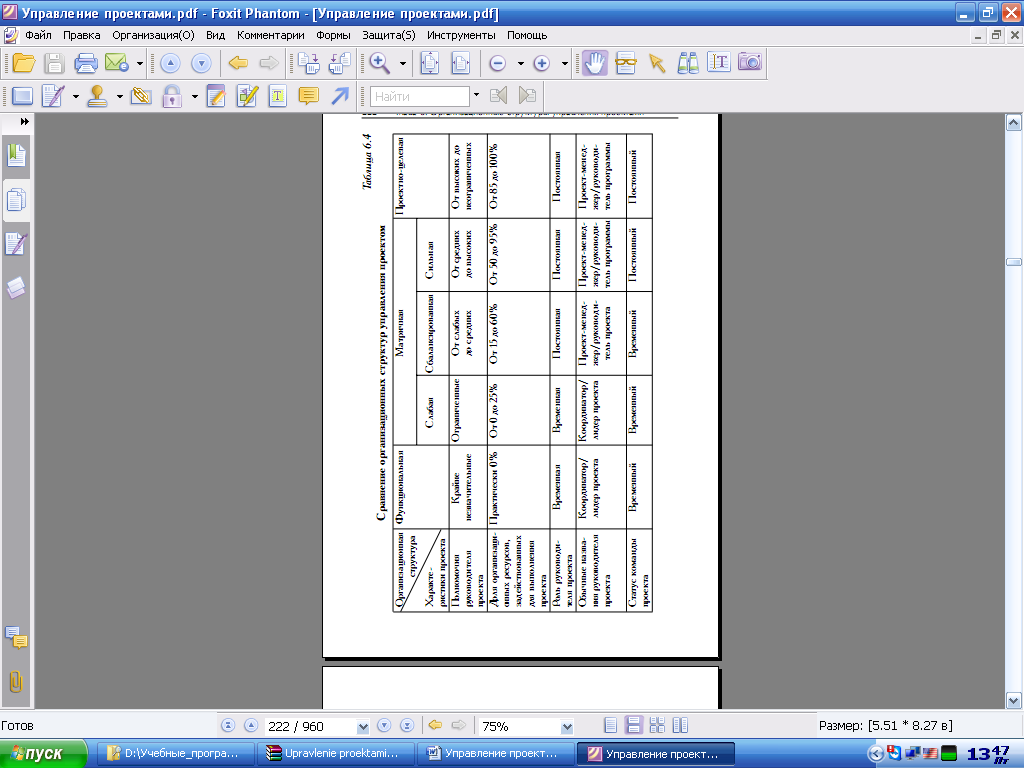Open the zoom level 75% dropdown
1024x768 pixels.
coord(567,727)
